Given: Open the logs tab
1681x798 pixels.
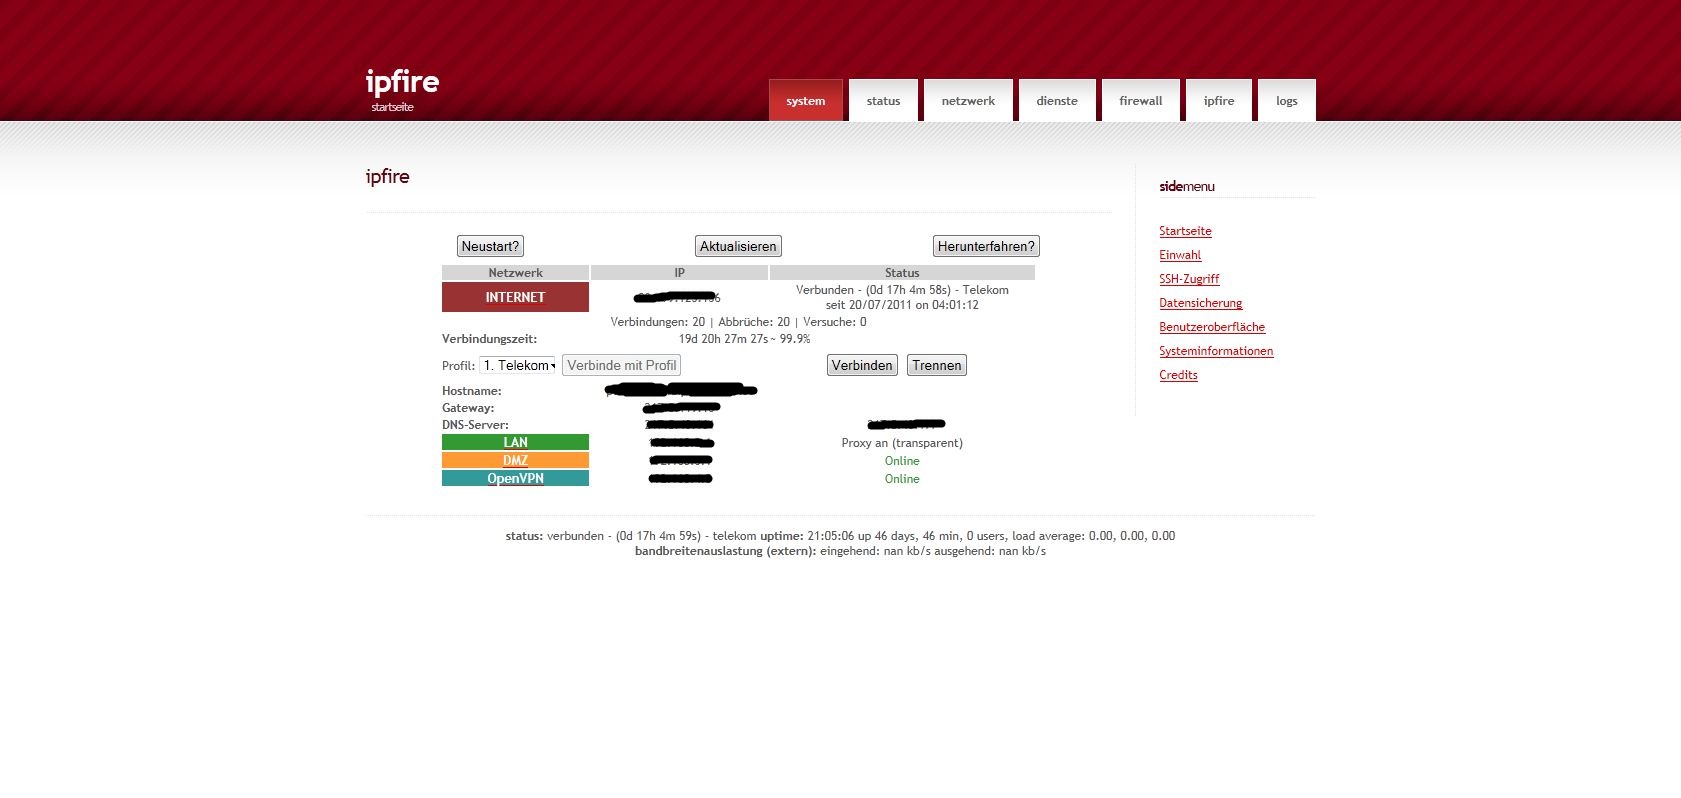Looking at the screenshot, I should coord(1286,101).
